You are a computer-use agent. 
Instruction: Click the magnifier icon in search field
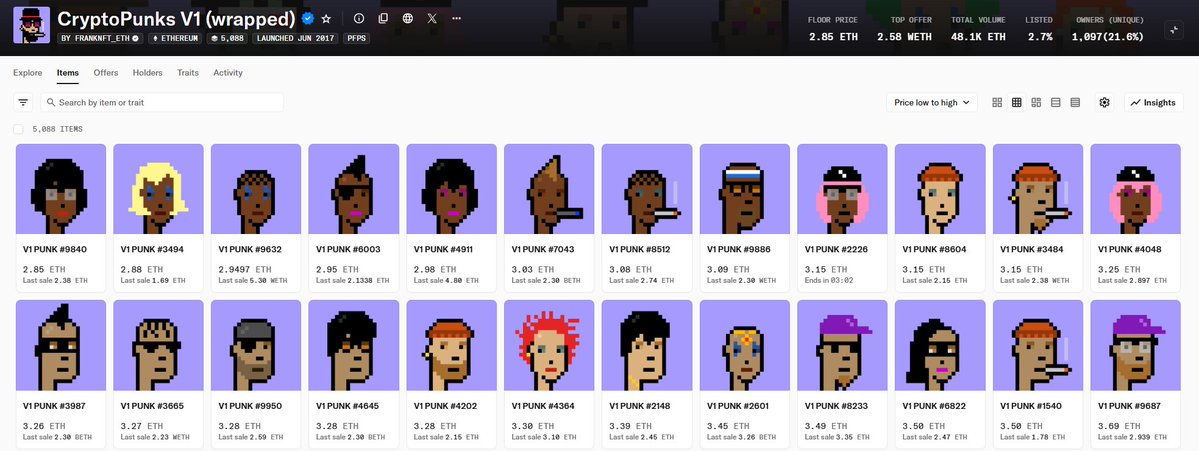[50, 102]
